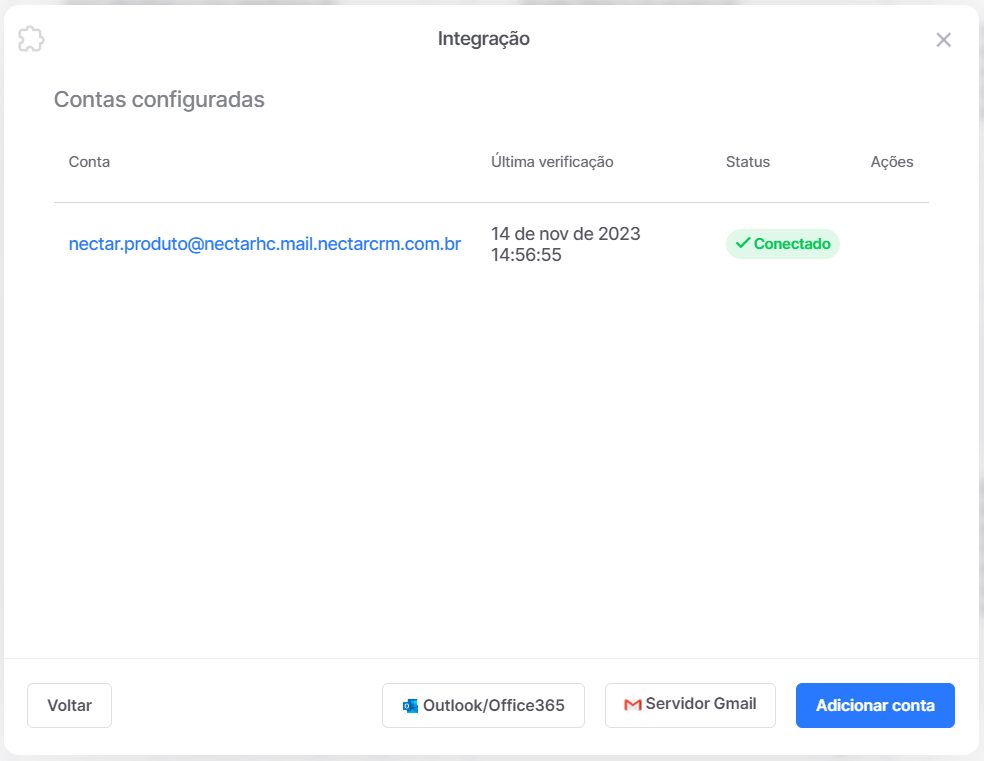Click Adicionar conta button
The width and height of the screenshot is (984, 761).
pos(875,705)
